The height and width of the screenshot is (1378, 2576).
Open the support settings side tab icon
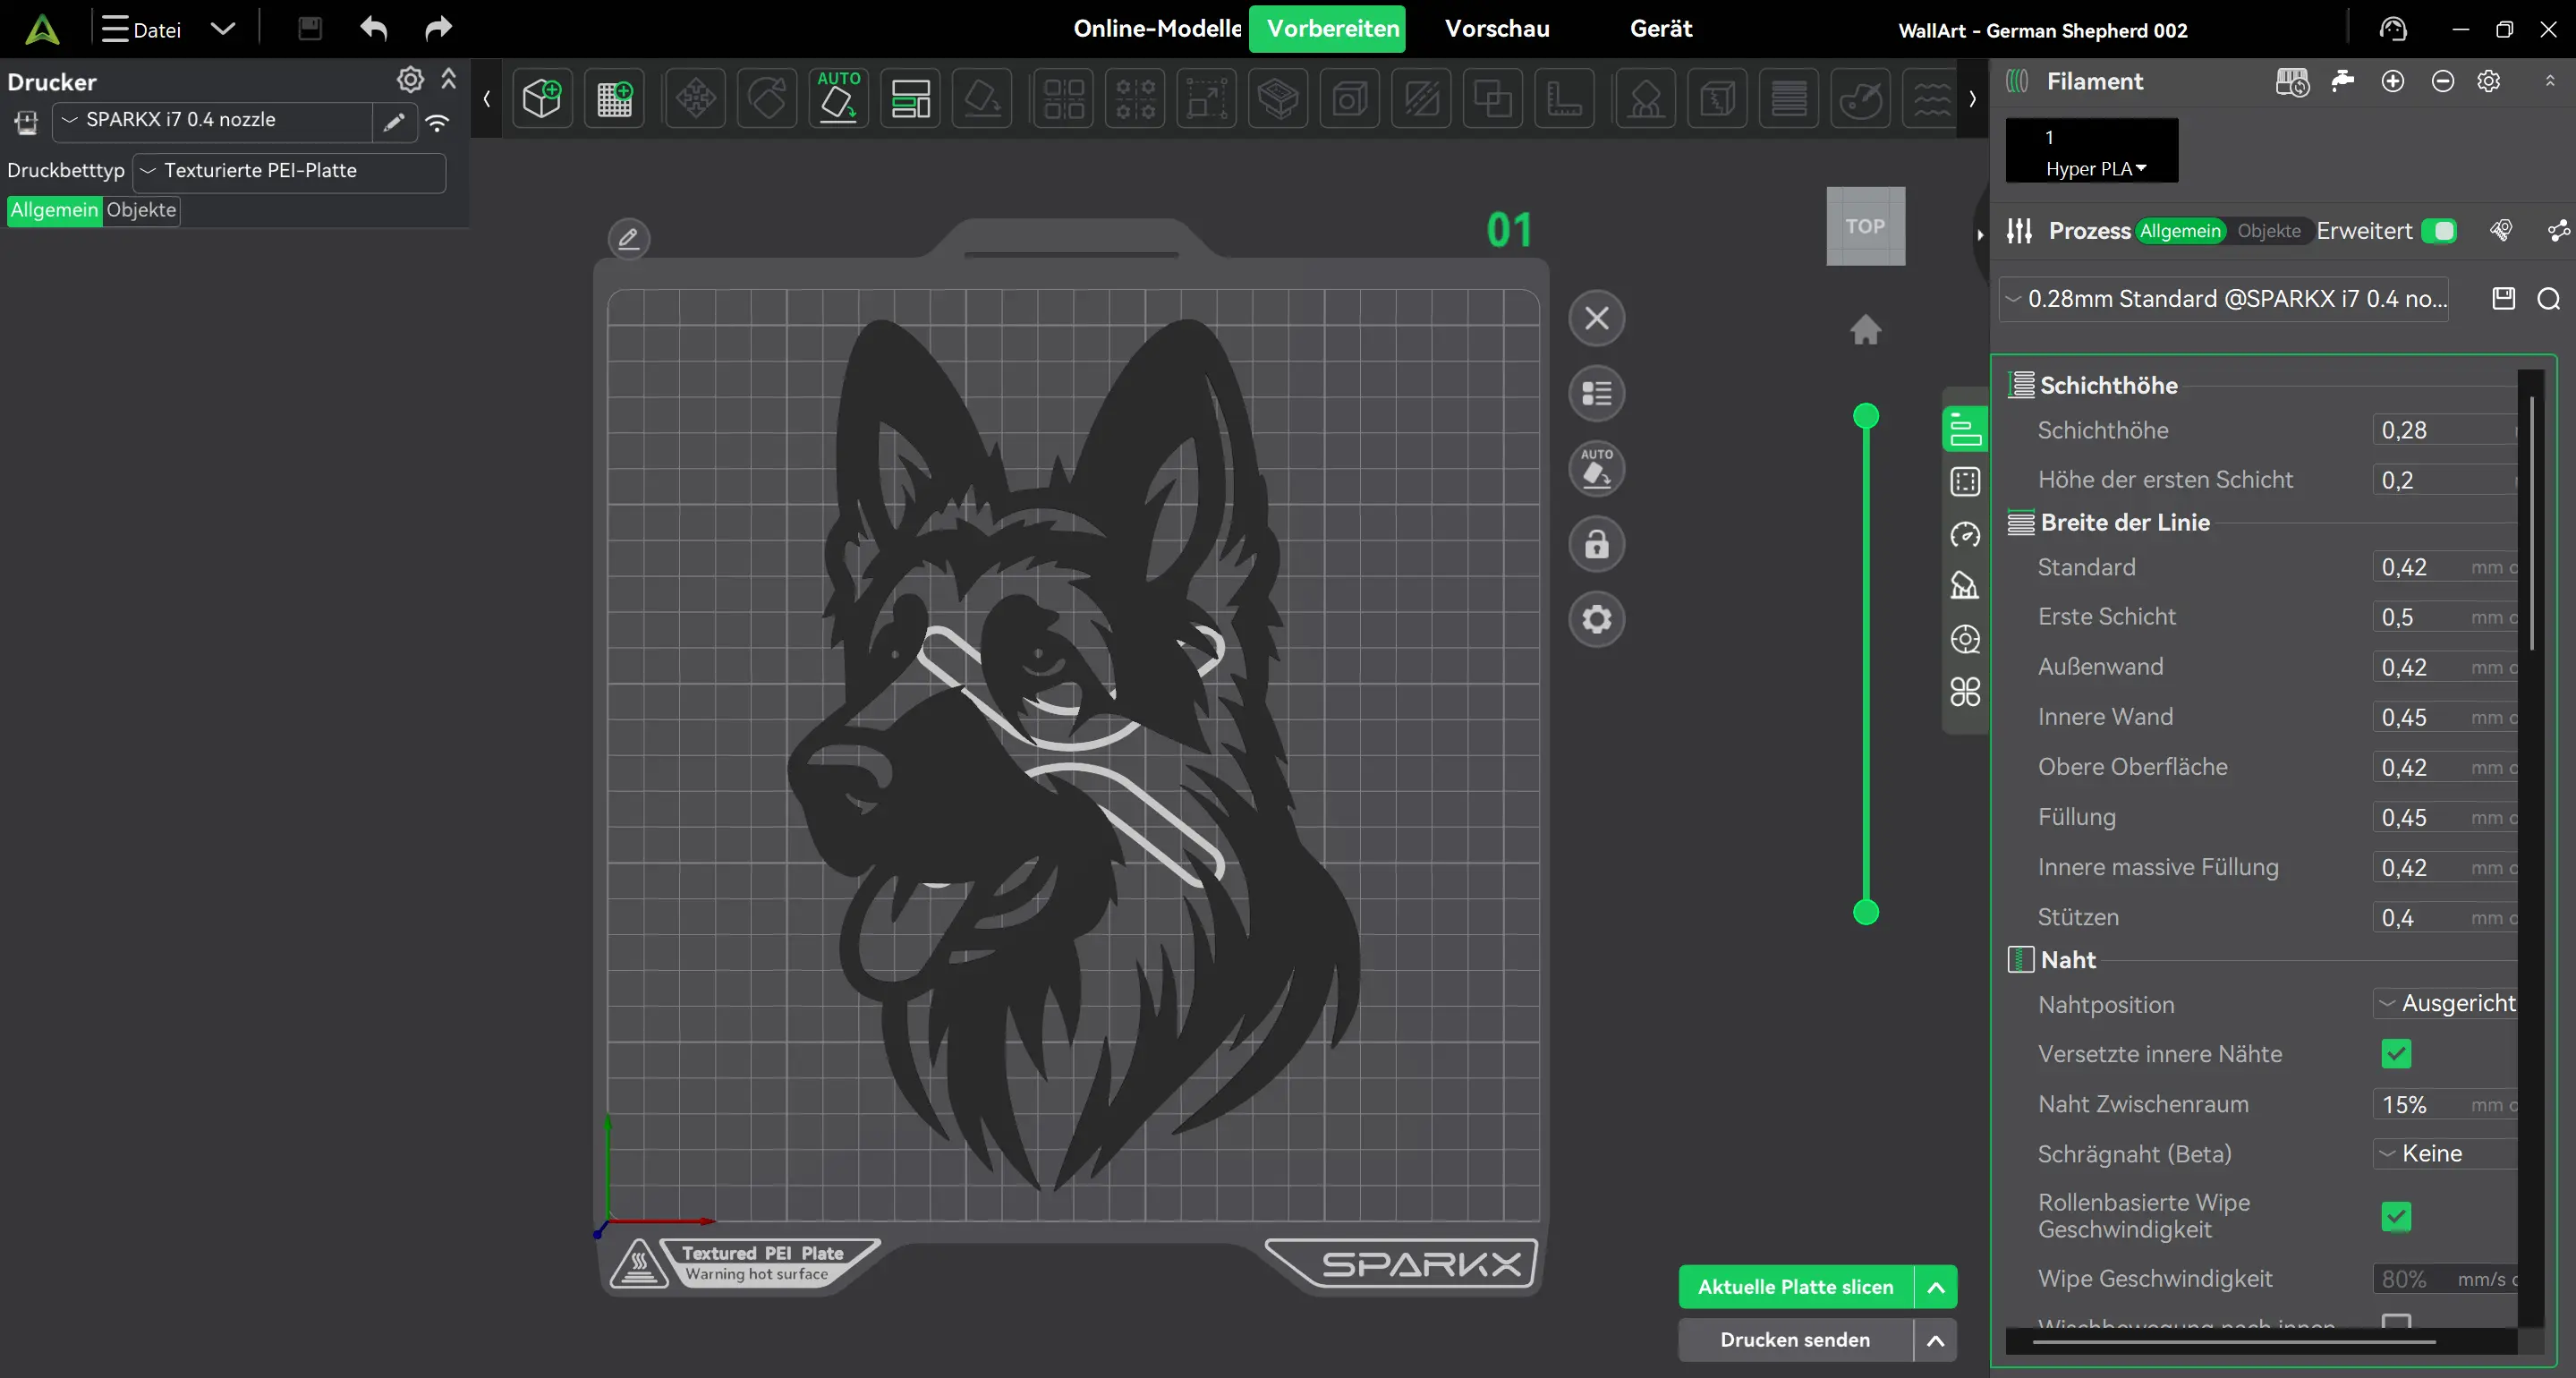pos(1965,585)
